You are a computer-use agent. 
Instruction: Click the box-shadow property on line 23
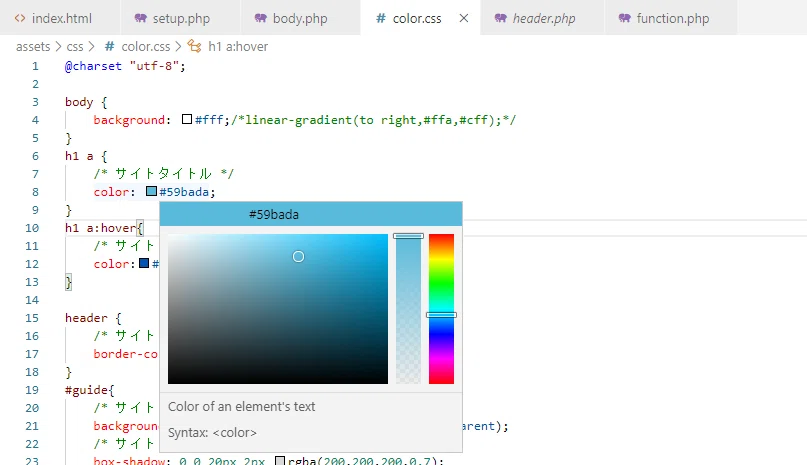tap(129, 461)
